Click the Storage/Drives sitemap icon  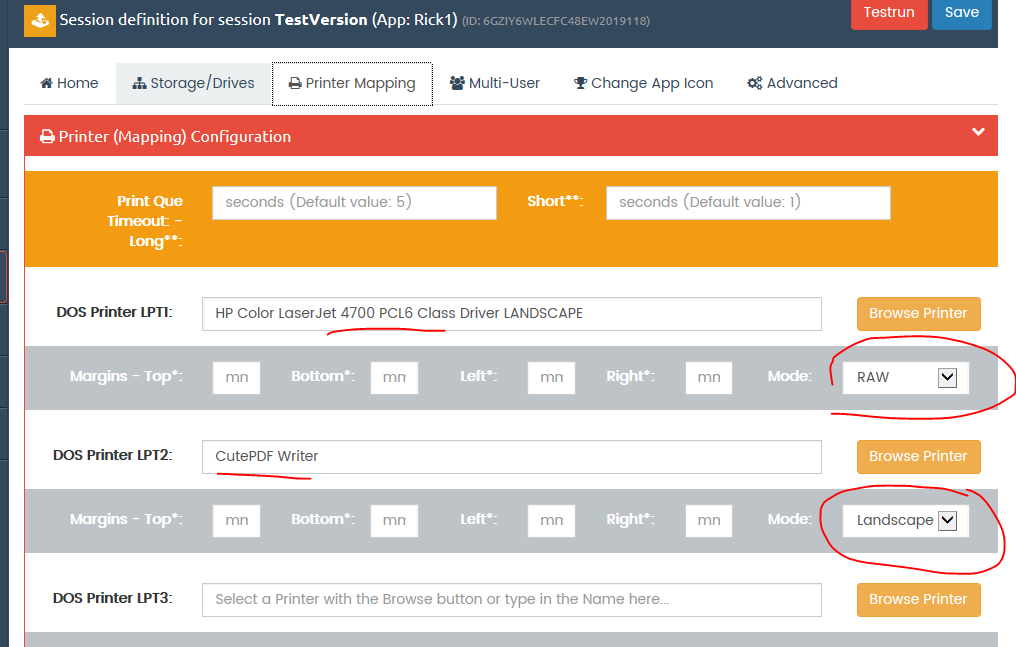(139, 83)
